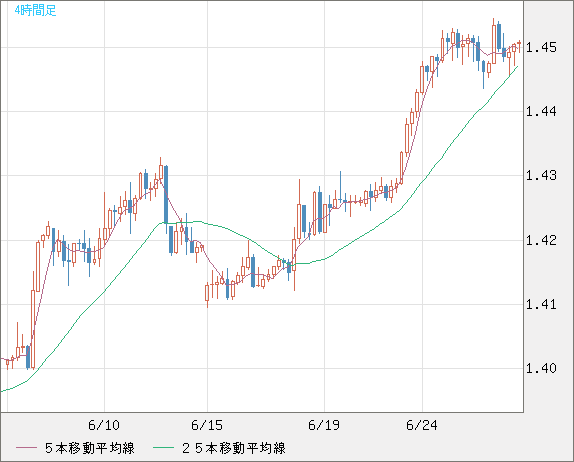The height and width of the screenshot is (462, 574).
Task: Click the 1.45 price axis label
Action: point(541,47)
